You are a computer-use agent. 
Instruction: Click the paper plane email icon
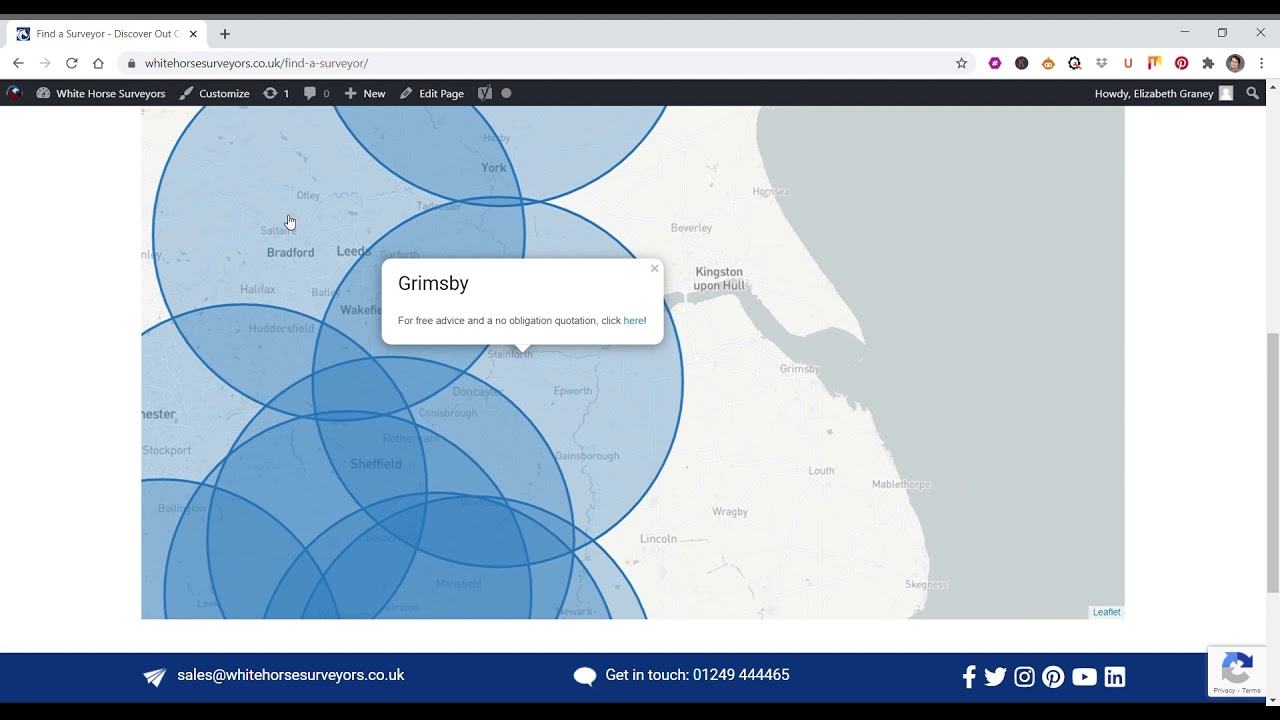point(154,677)
